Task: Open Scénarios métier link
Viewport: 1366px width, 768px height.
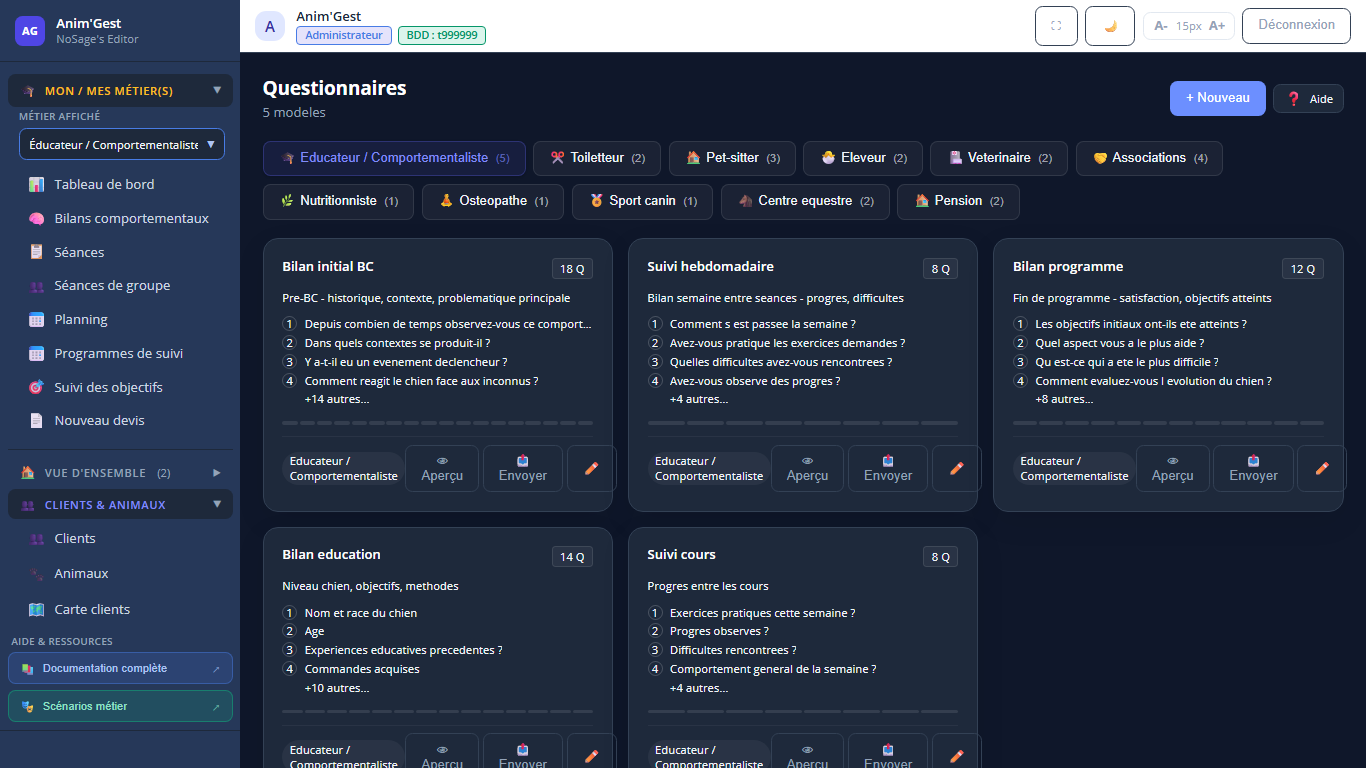Action: tap(120, 706)
